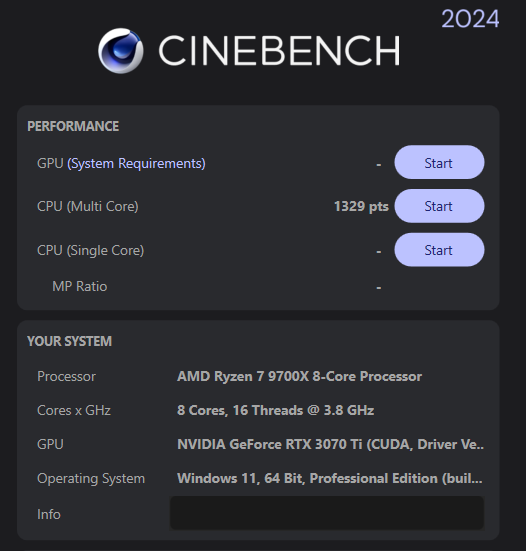Click the Windows 11 operating system value
This screenshot has width=526, height=551.
click(x=330, y=479)
